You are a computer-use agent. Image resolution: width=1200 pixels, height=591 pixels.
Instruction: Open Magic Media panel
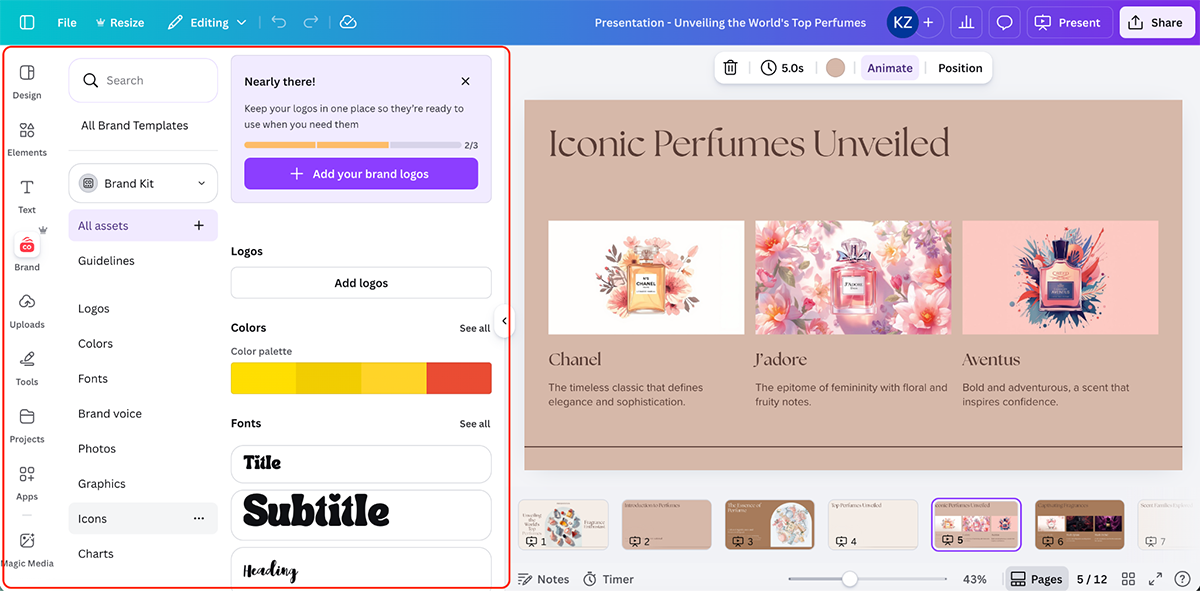point(27,546)
